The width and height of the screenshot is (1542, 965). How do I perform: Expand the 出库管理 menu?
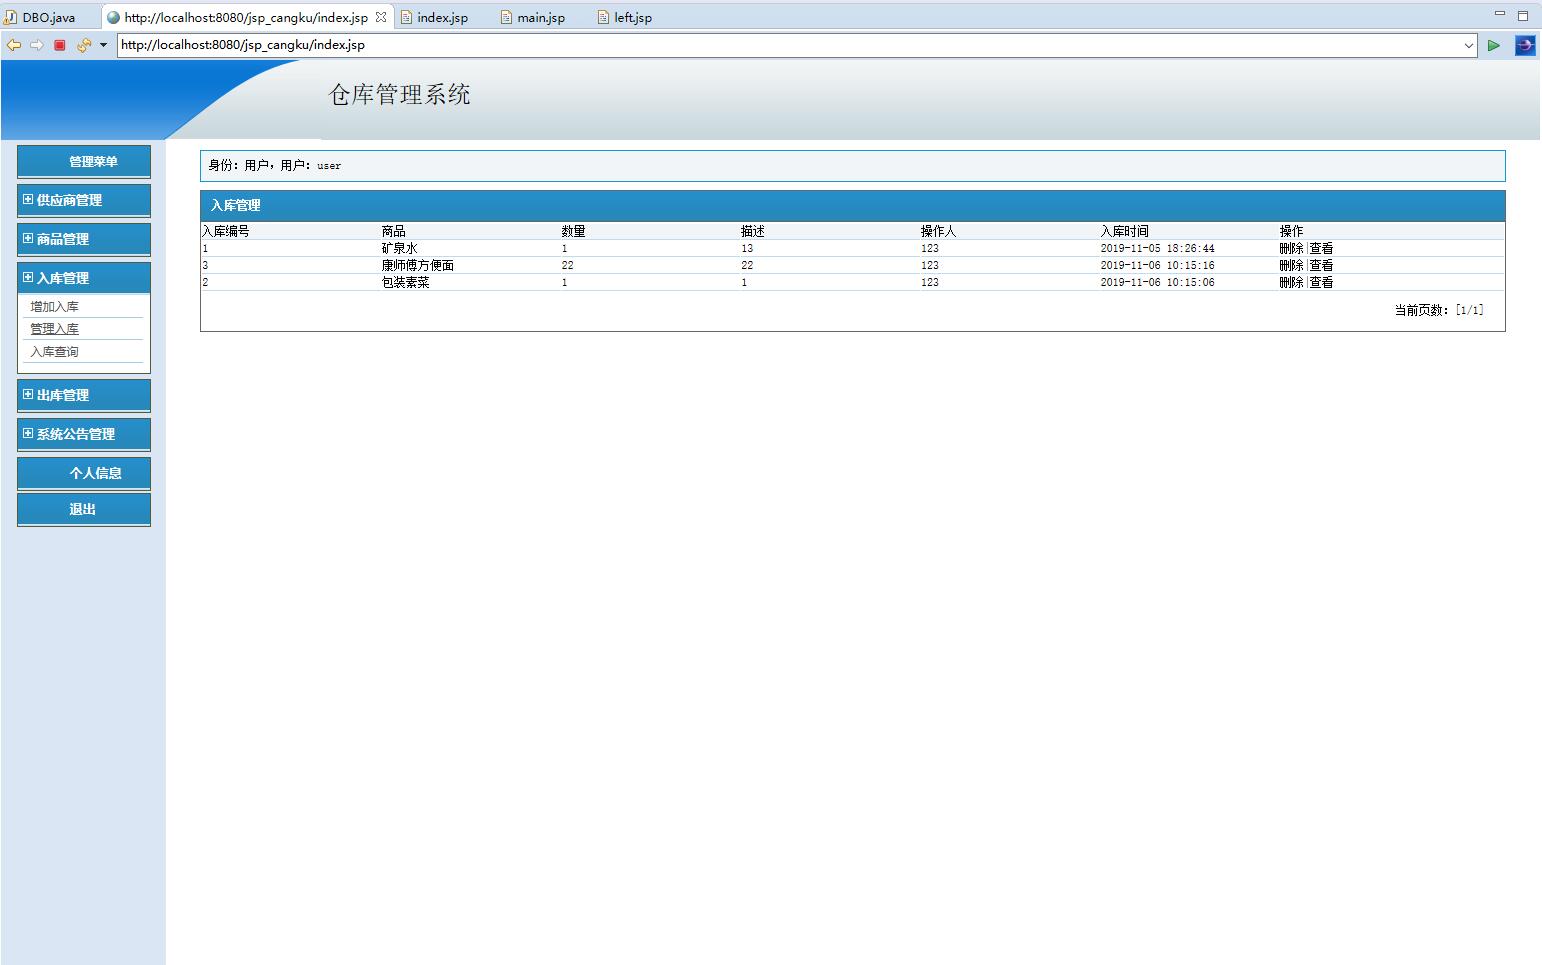click(84, 395)
